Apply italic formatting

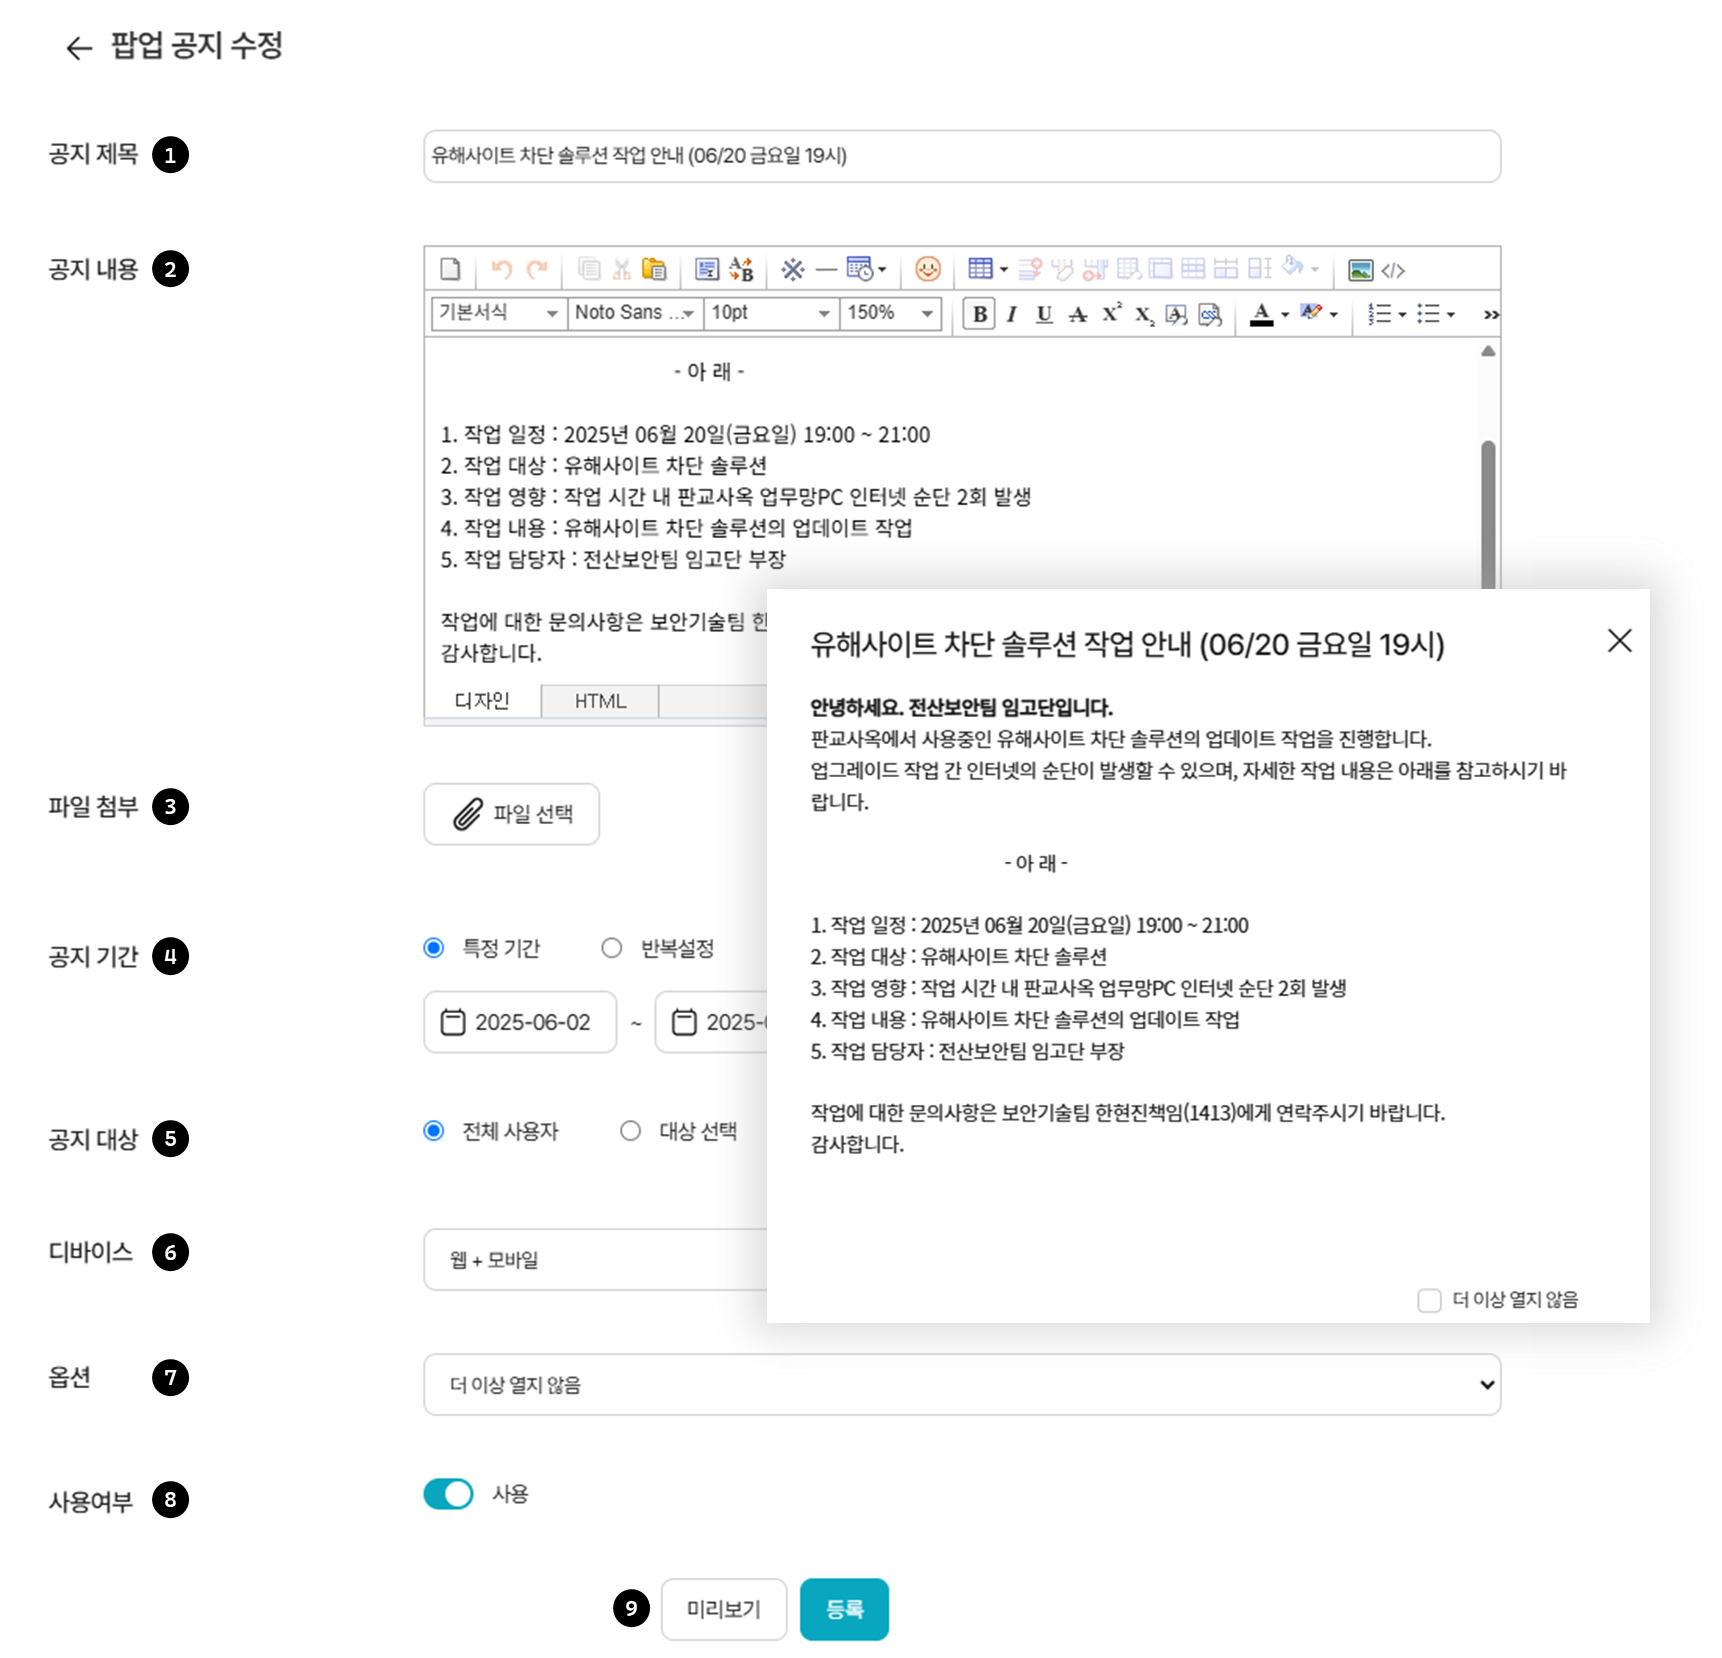[1012, 315]
